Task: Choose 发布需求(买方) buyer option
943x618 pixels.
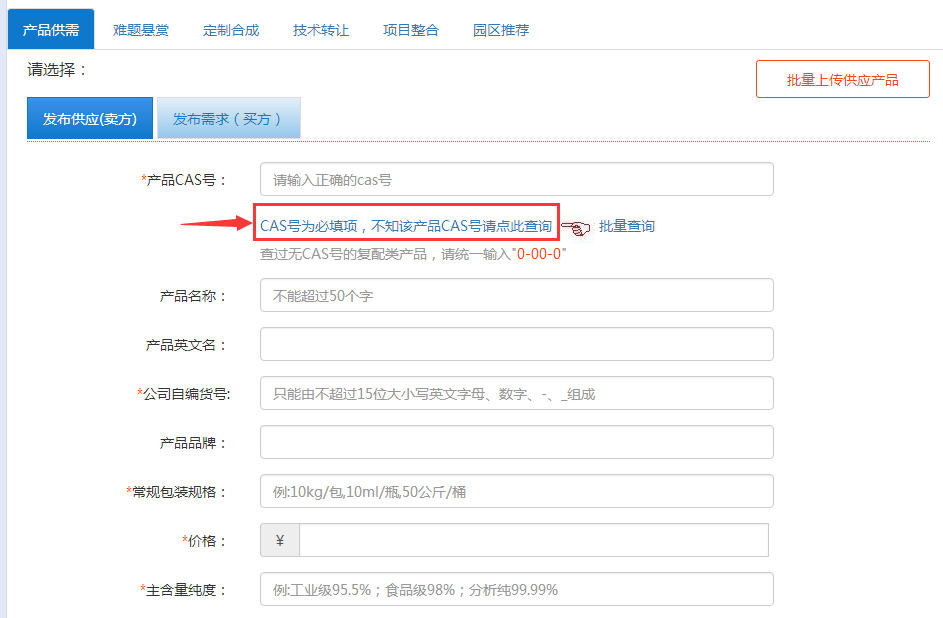Action: (x=228, y=118)
